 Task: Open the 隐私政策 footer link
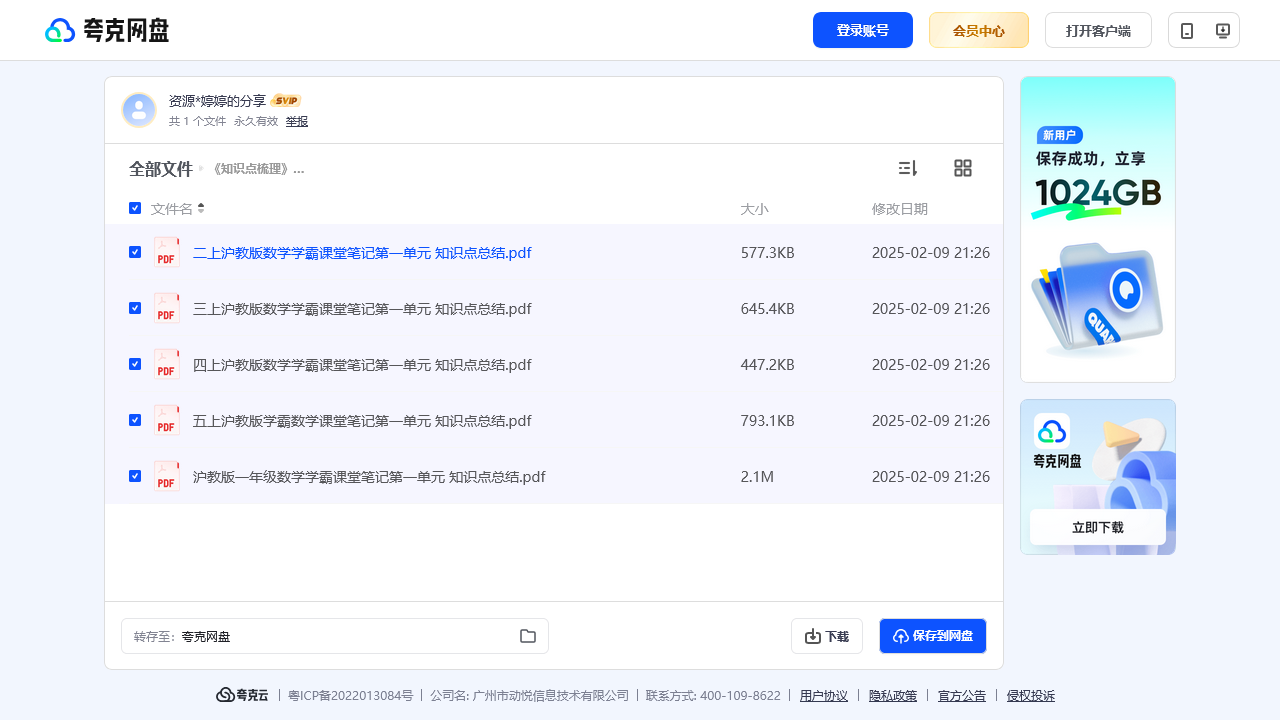tap(893, 695)
